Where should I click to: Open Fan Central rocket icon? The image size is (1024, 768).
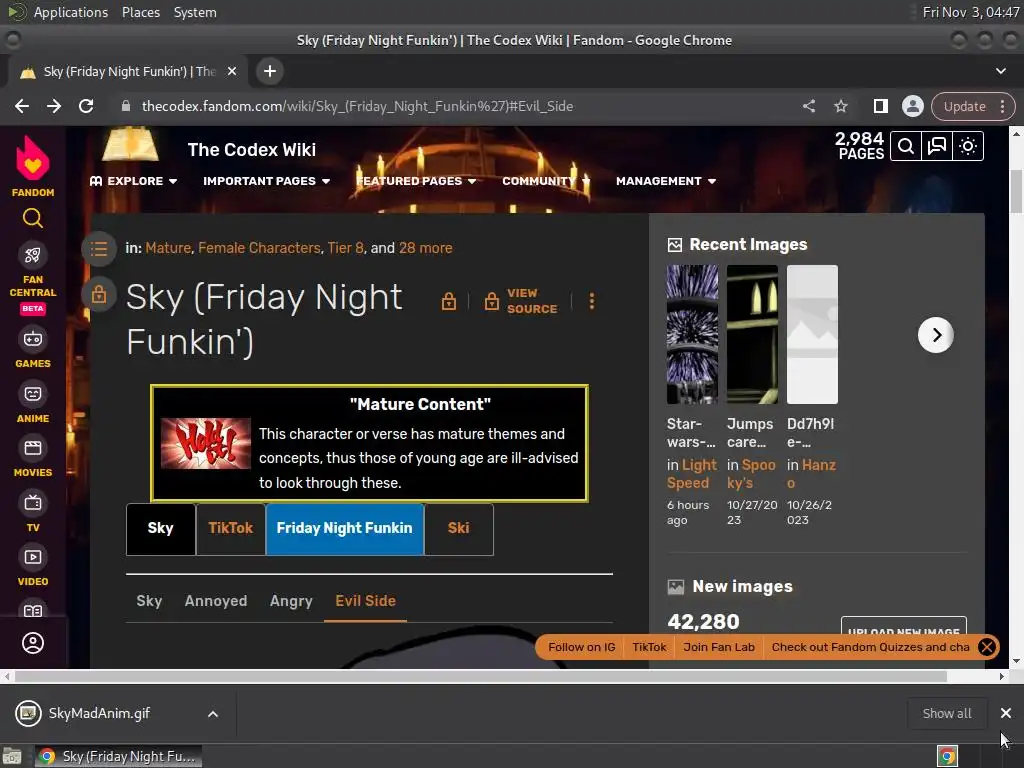33,255
